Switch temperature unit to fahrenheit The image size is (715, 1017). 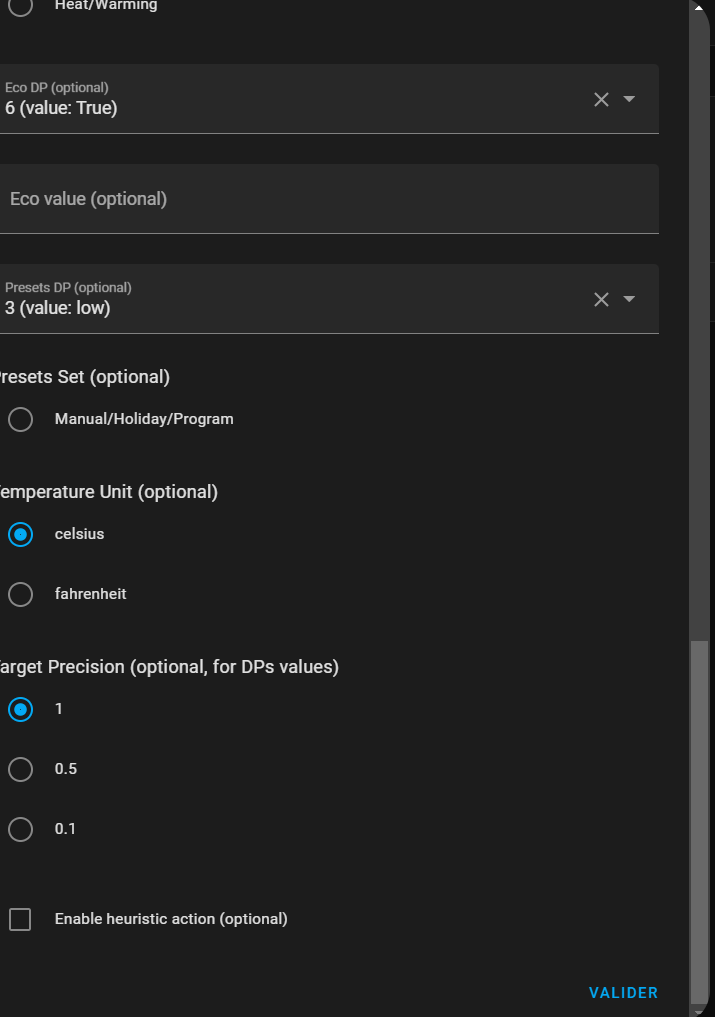click(20, 594)
